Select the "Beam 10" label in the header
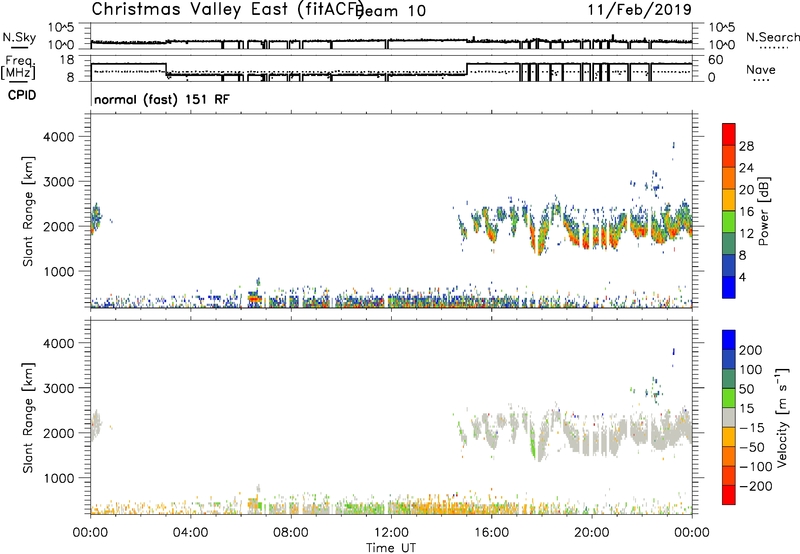Screen dimensions: 800x554 coord(392,11)
